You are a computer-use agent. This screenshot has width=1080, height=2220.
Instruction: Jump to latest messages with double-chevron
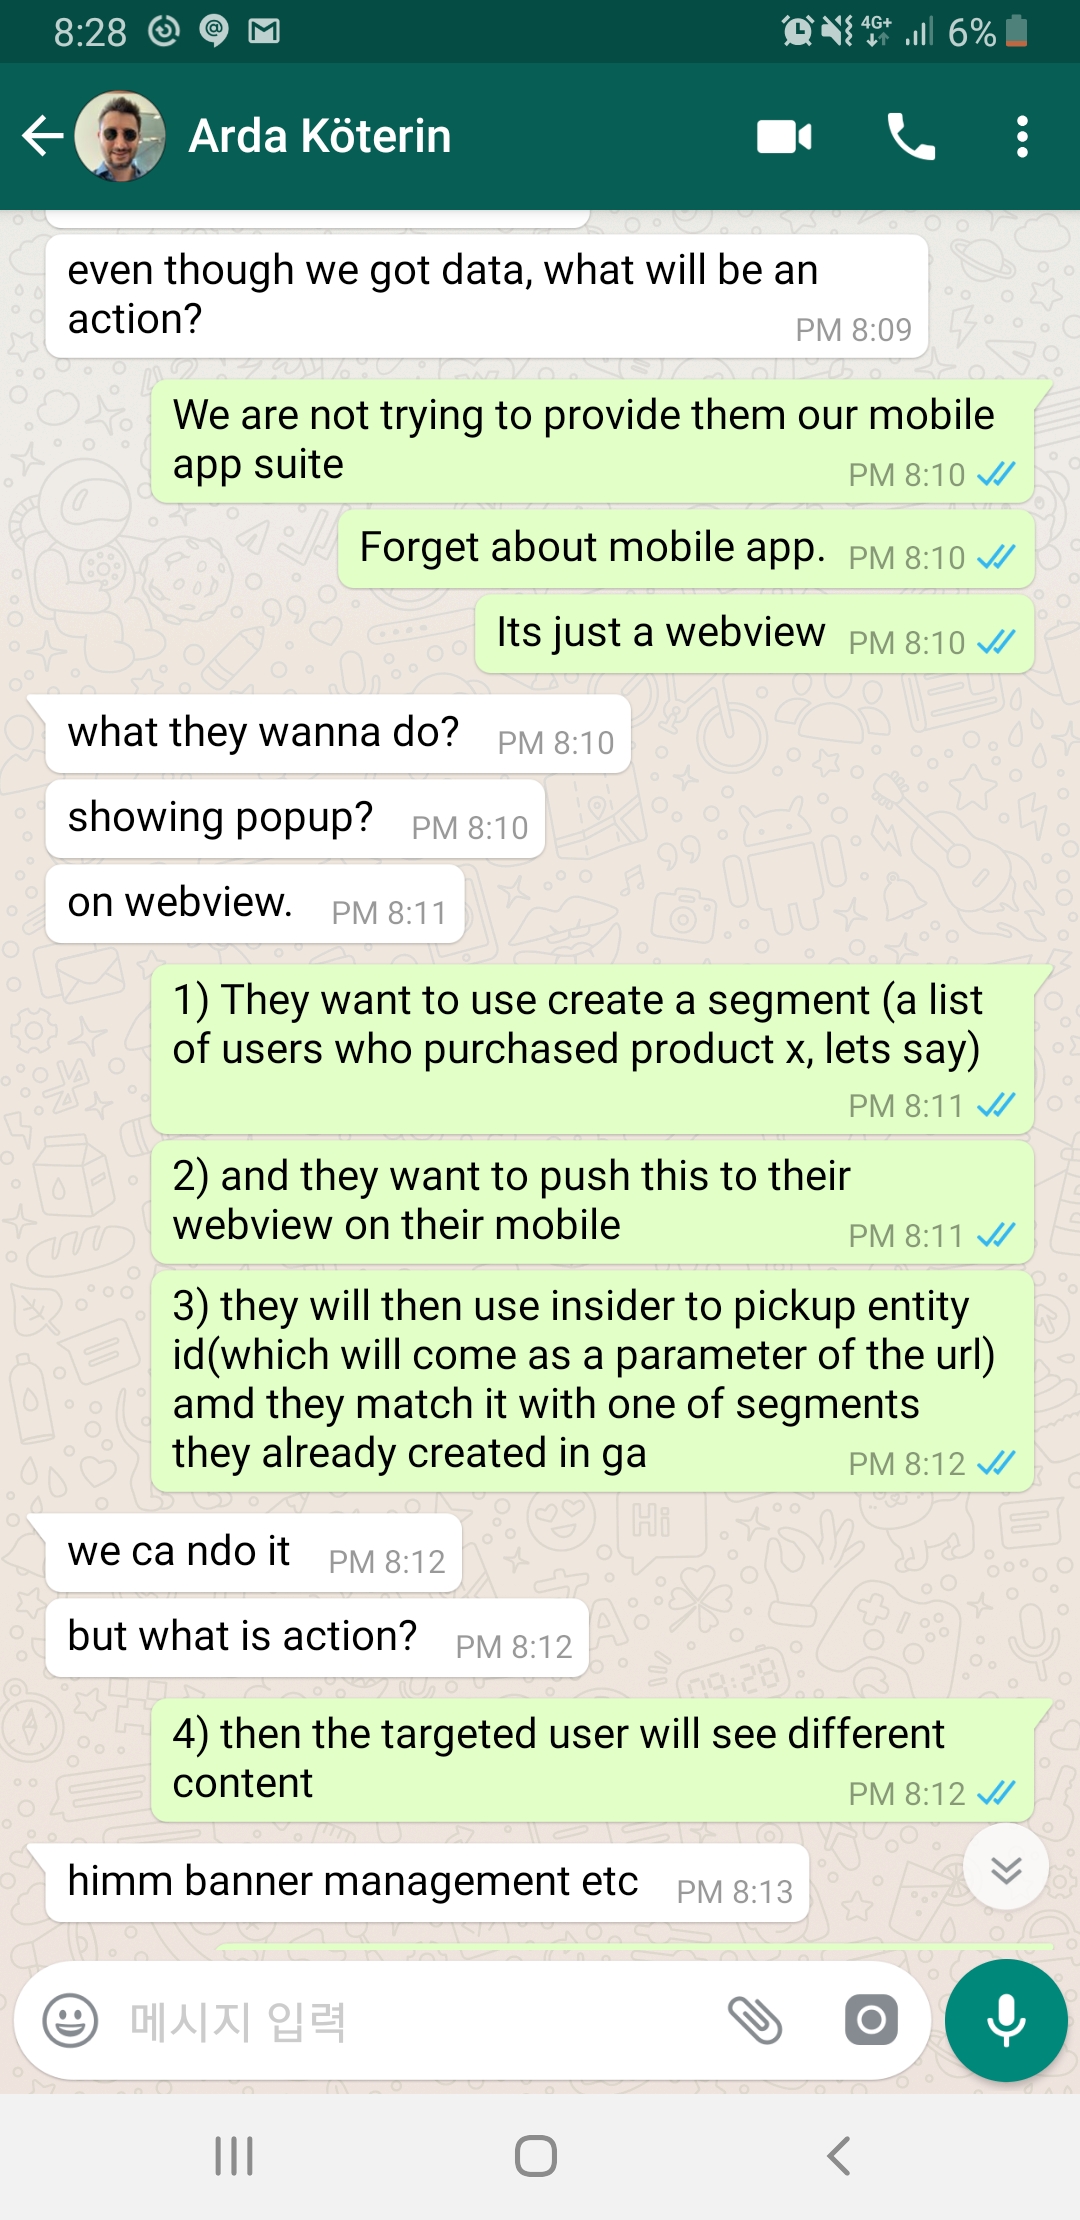[1006, 1867]
